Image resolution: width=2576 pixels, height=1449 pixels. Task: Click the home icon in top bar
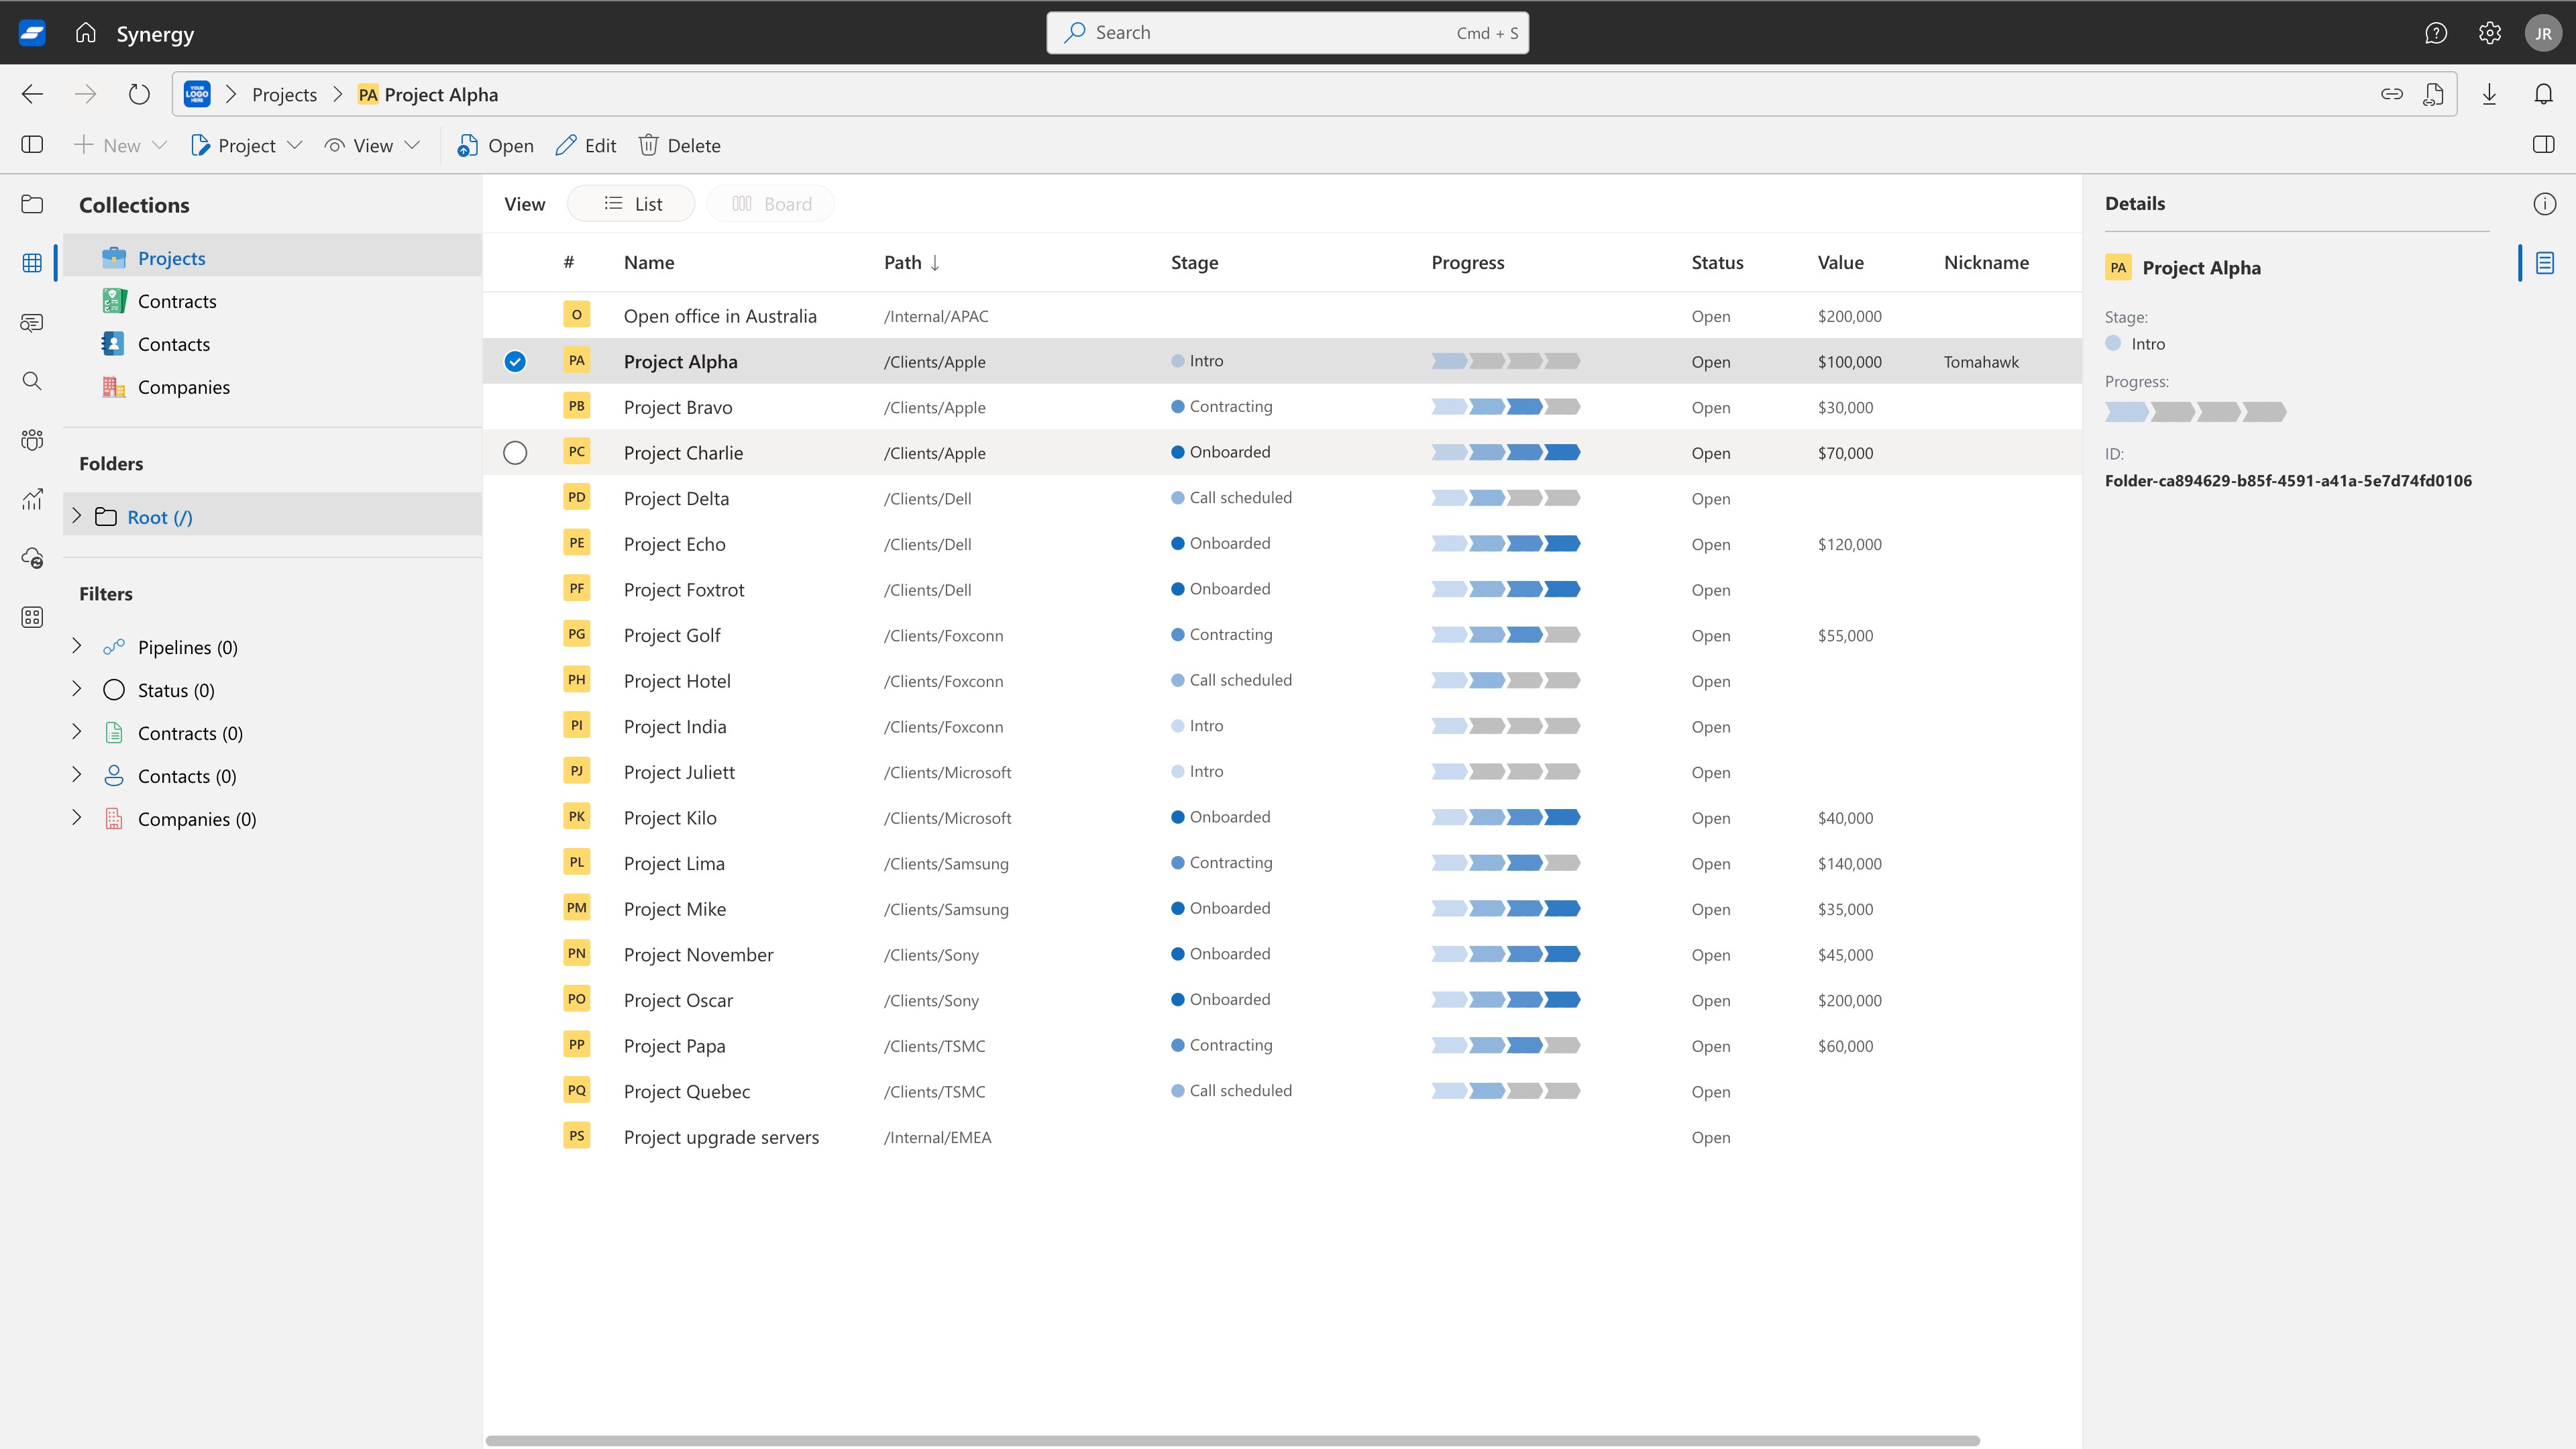86,33
